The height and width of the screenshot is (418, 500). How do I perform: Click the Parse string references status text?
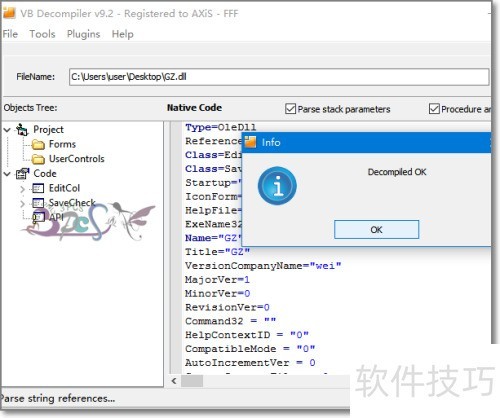click(58, 398)
